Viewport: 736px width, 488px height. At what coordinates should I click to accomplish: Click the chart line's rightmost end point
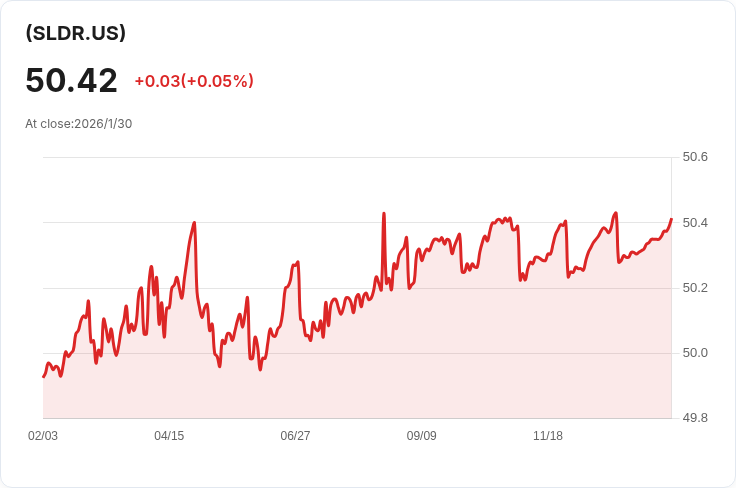click(x=671, y=219)
